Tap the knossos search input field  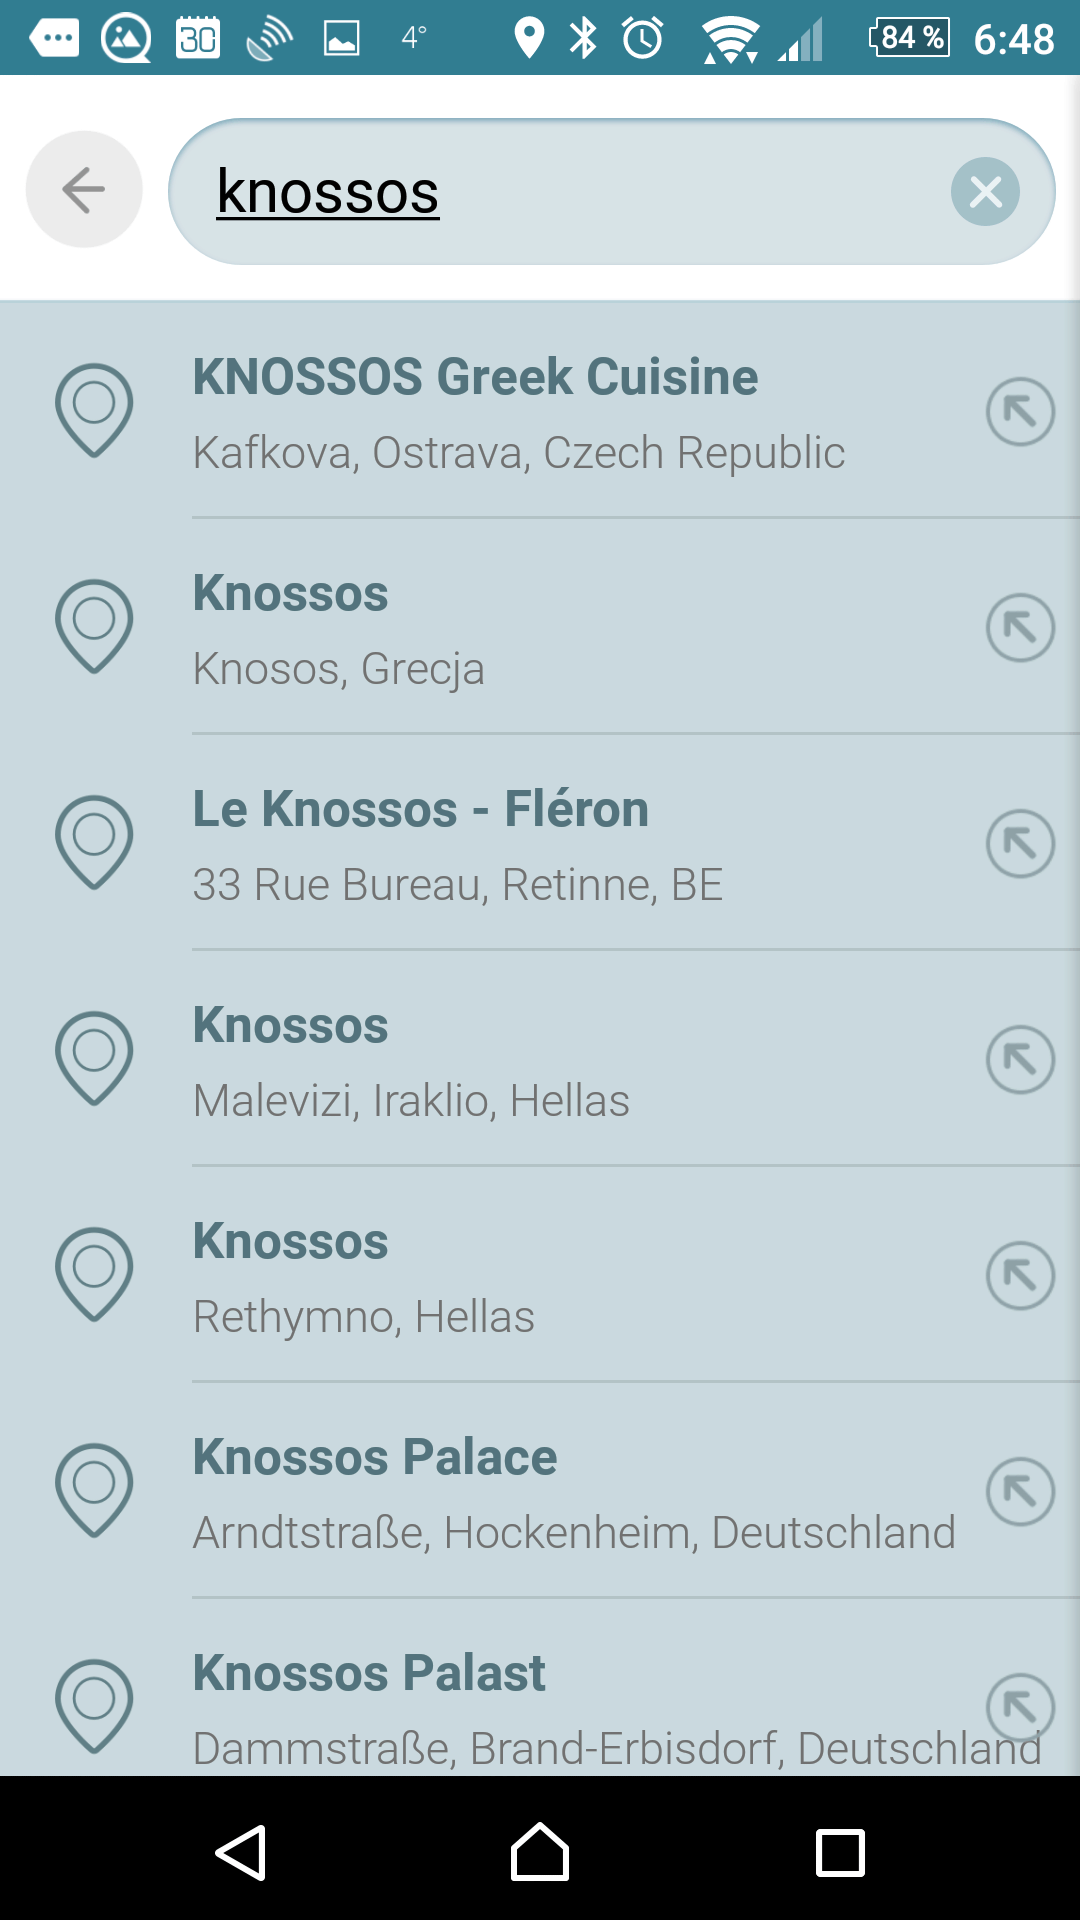click(x=560, y=191)
